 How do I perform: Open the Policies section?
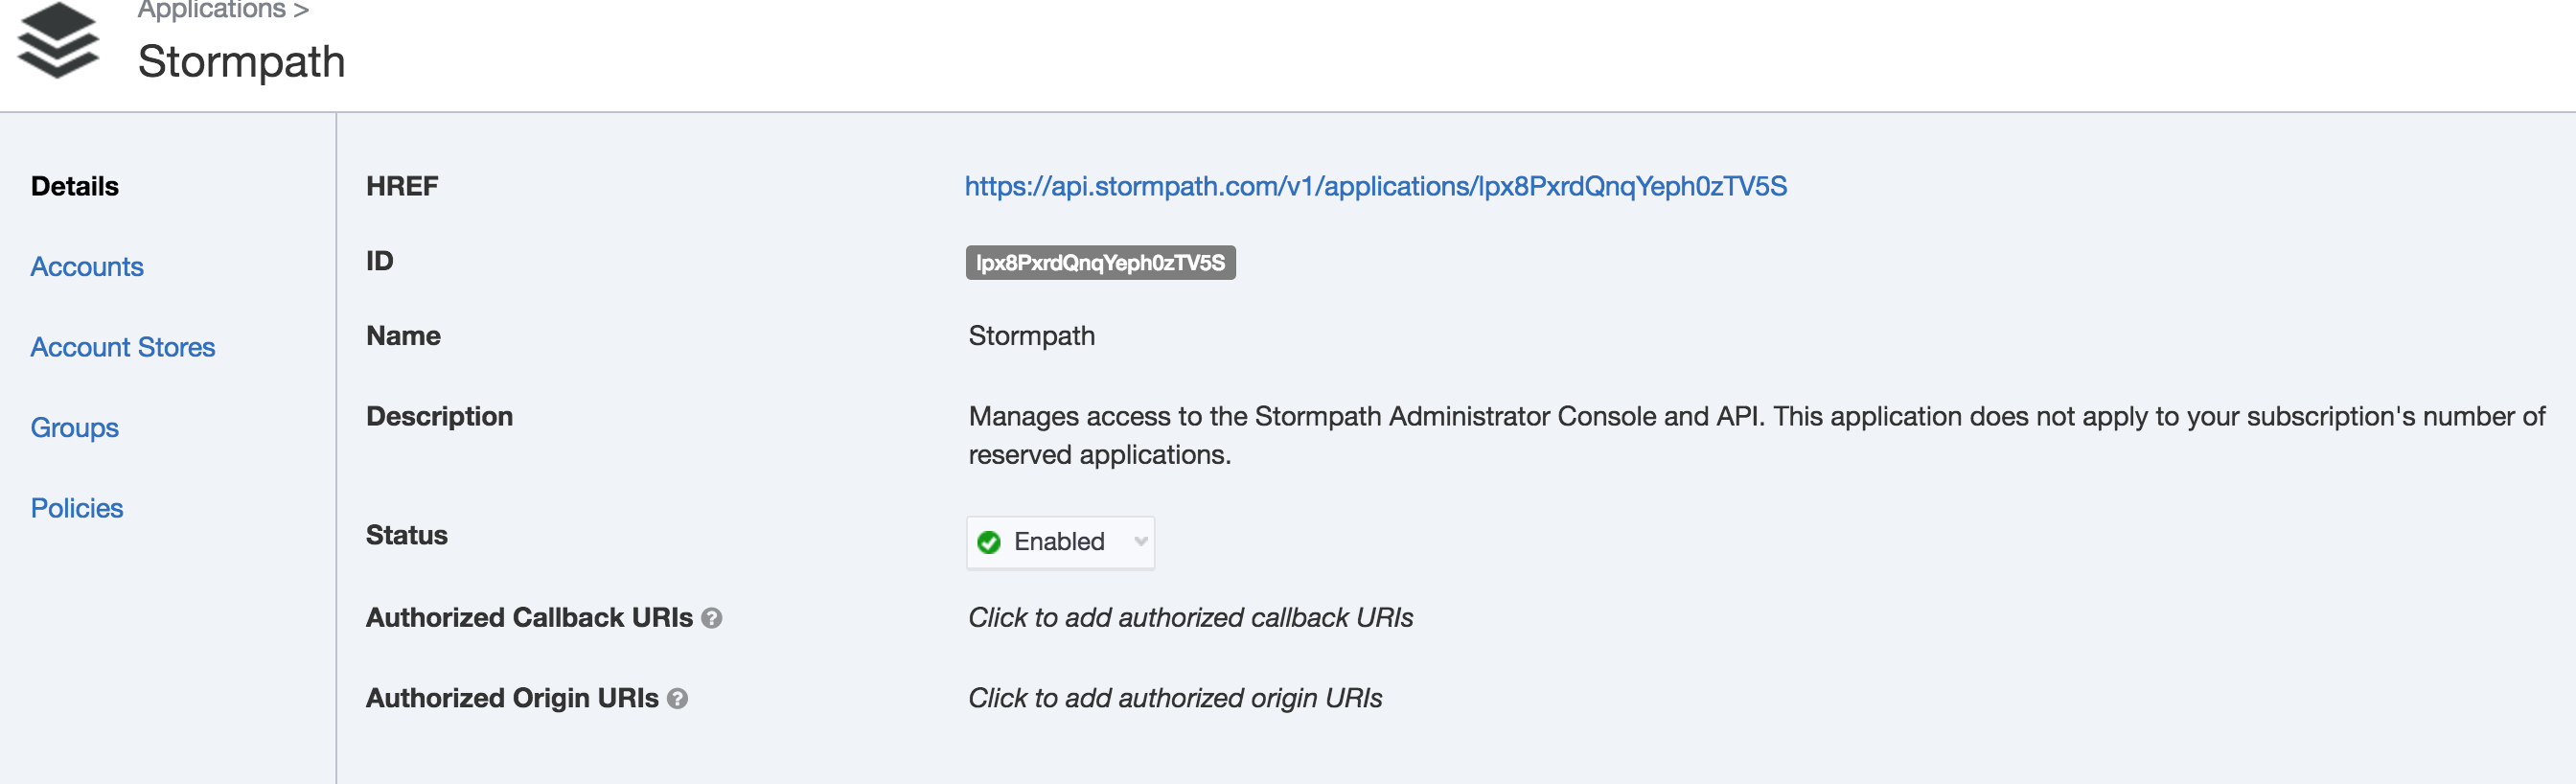tap(77, 508)
